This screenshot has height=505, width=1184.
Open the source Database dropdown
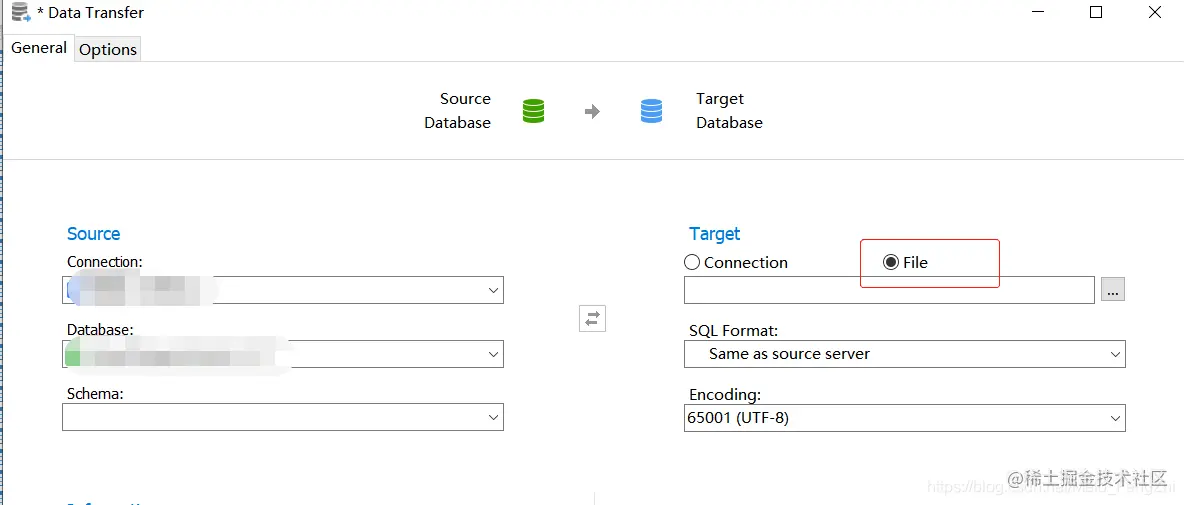(282, 354)
